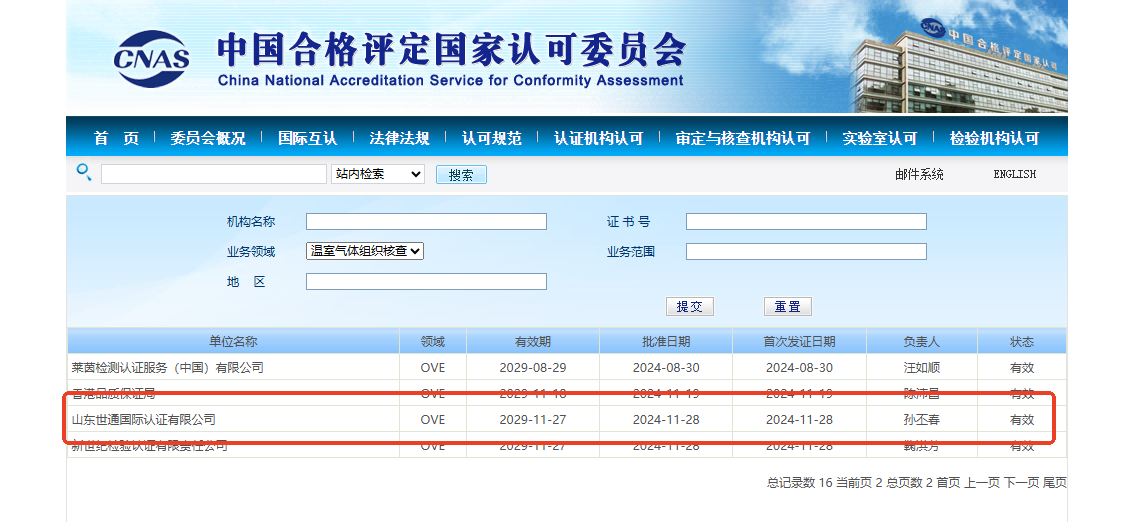This screenshot has height=528, width=1125.
Task: Click the site title banner text
Action: pyautogui.click(x=451, y=59)
